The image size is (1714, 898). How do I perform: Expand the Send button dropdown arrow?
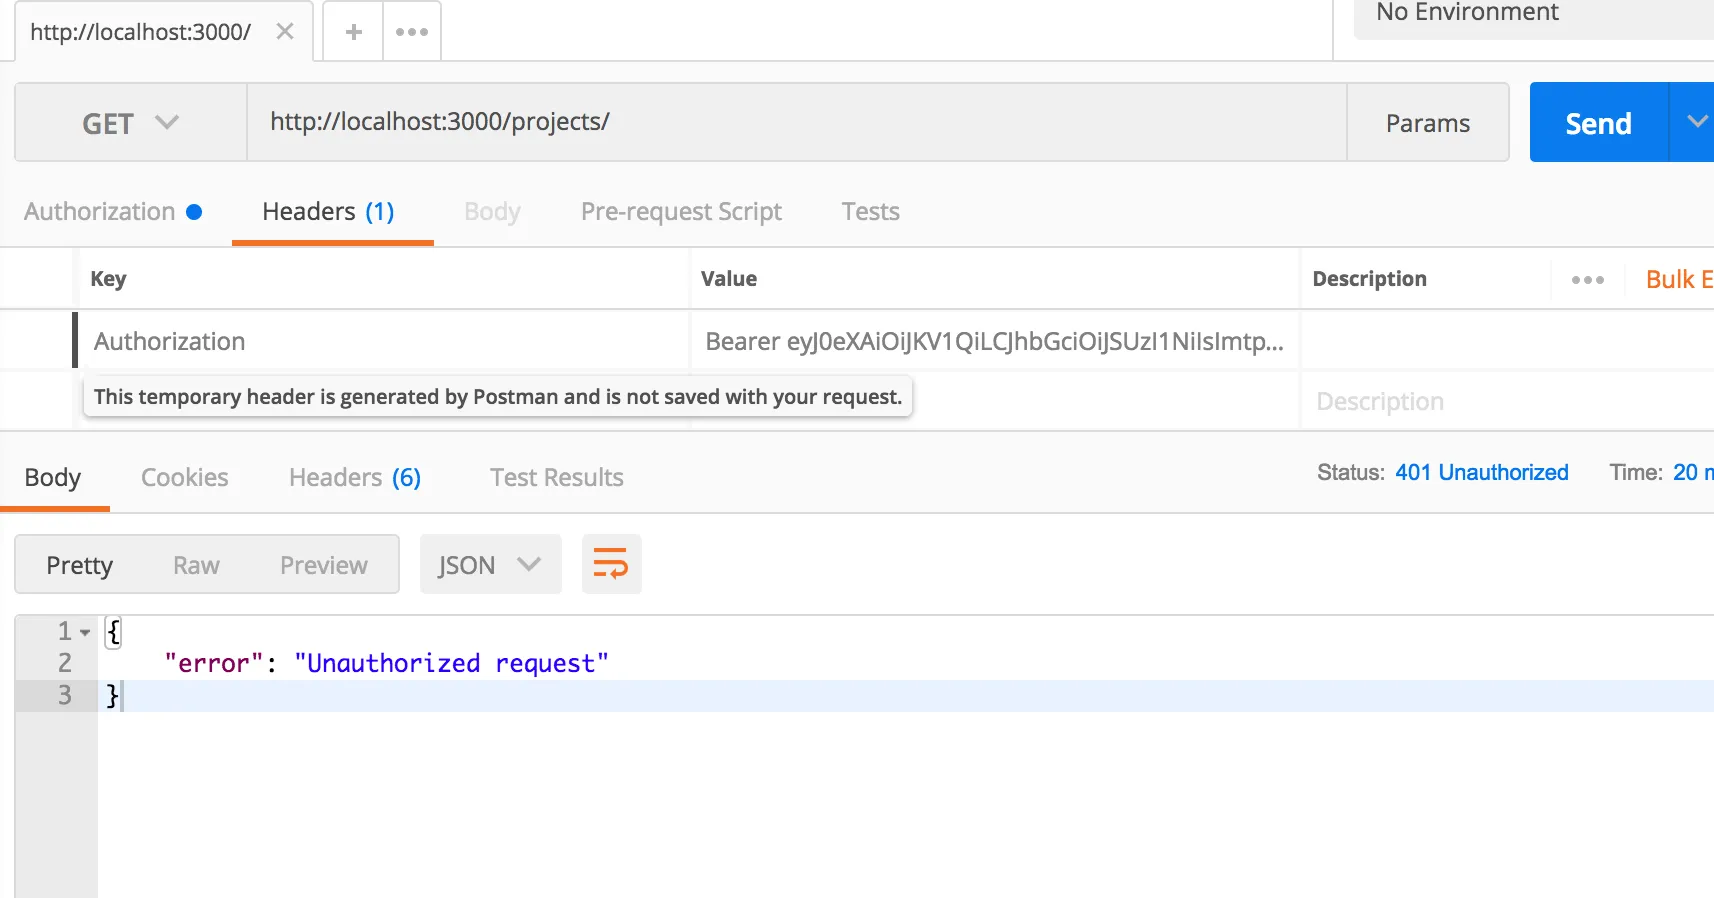[x=1696, y=122]
